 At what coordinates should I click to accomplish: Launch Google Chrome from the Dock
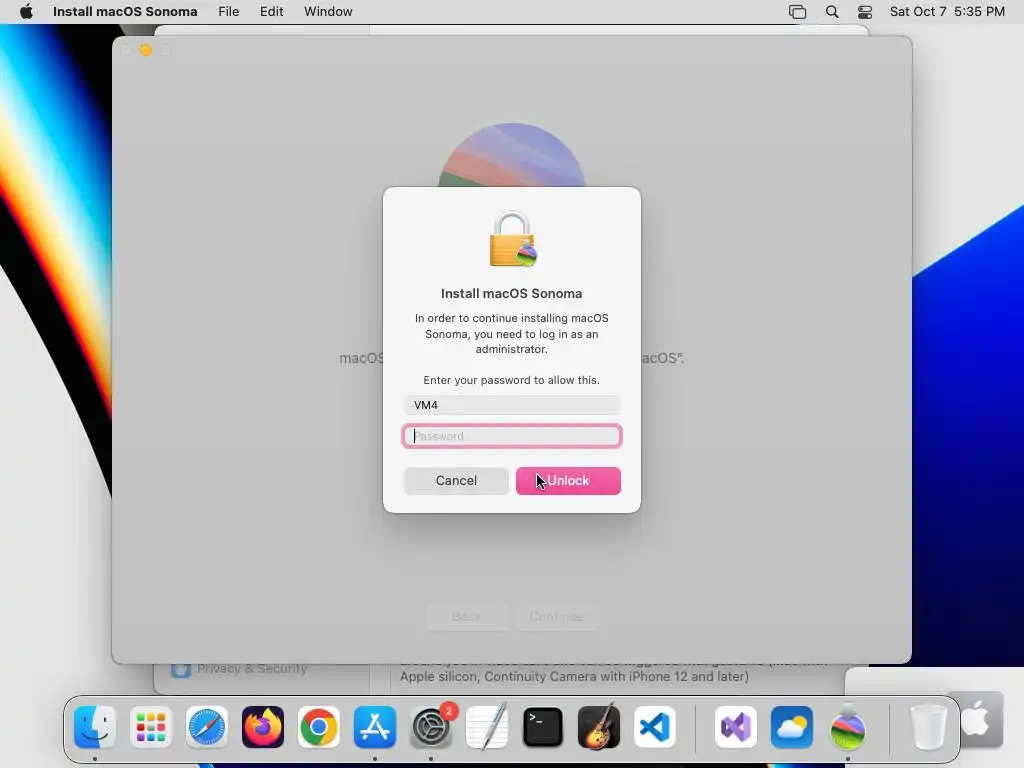(319, 727)
